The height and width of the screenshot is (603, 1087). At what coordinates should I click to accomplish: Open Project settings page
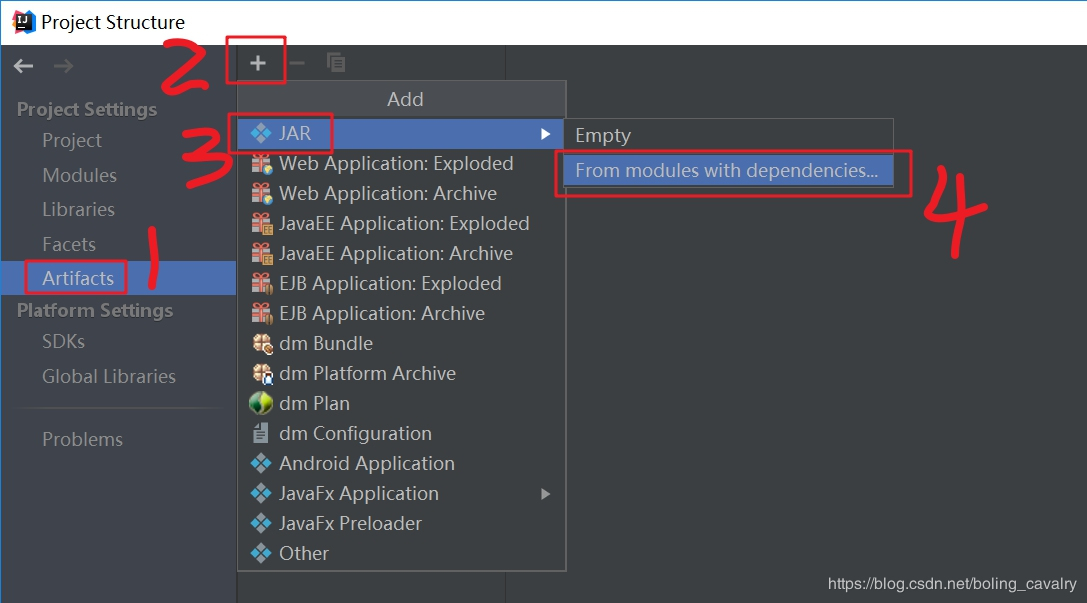72,140
